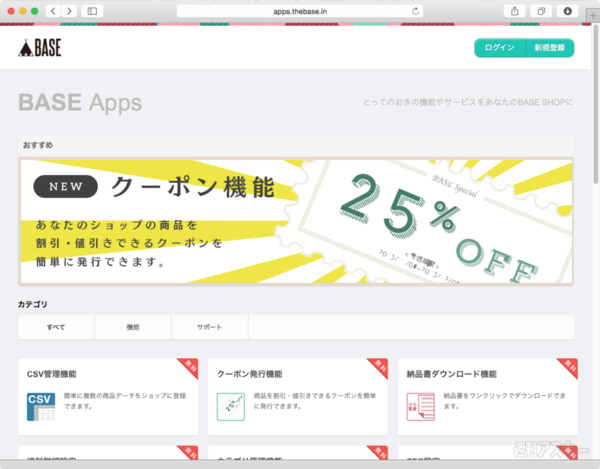Screen dimensions: 600x469
Task: Click the tagline mentioning BASE SHOP
Action: coord(468,102)
